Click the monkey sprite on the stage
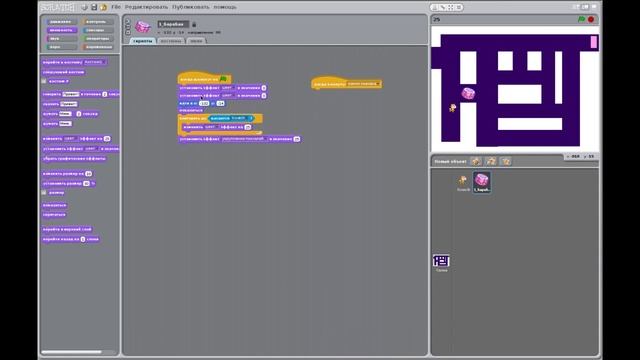The image size is (640, 360). click(x=453, y=108)
